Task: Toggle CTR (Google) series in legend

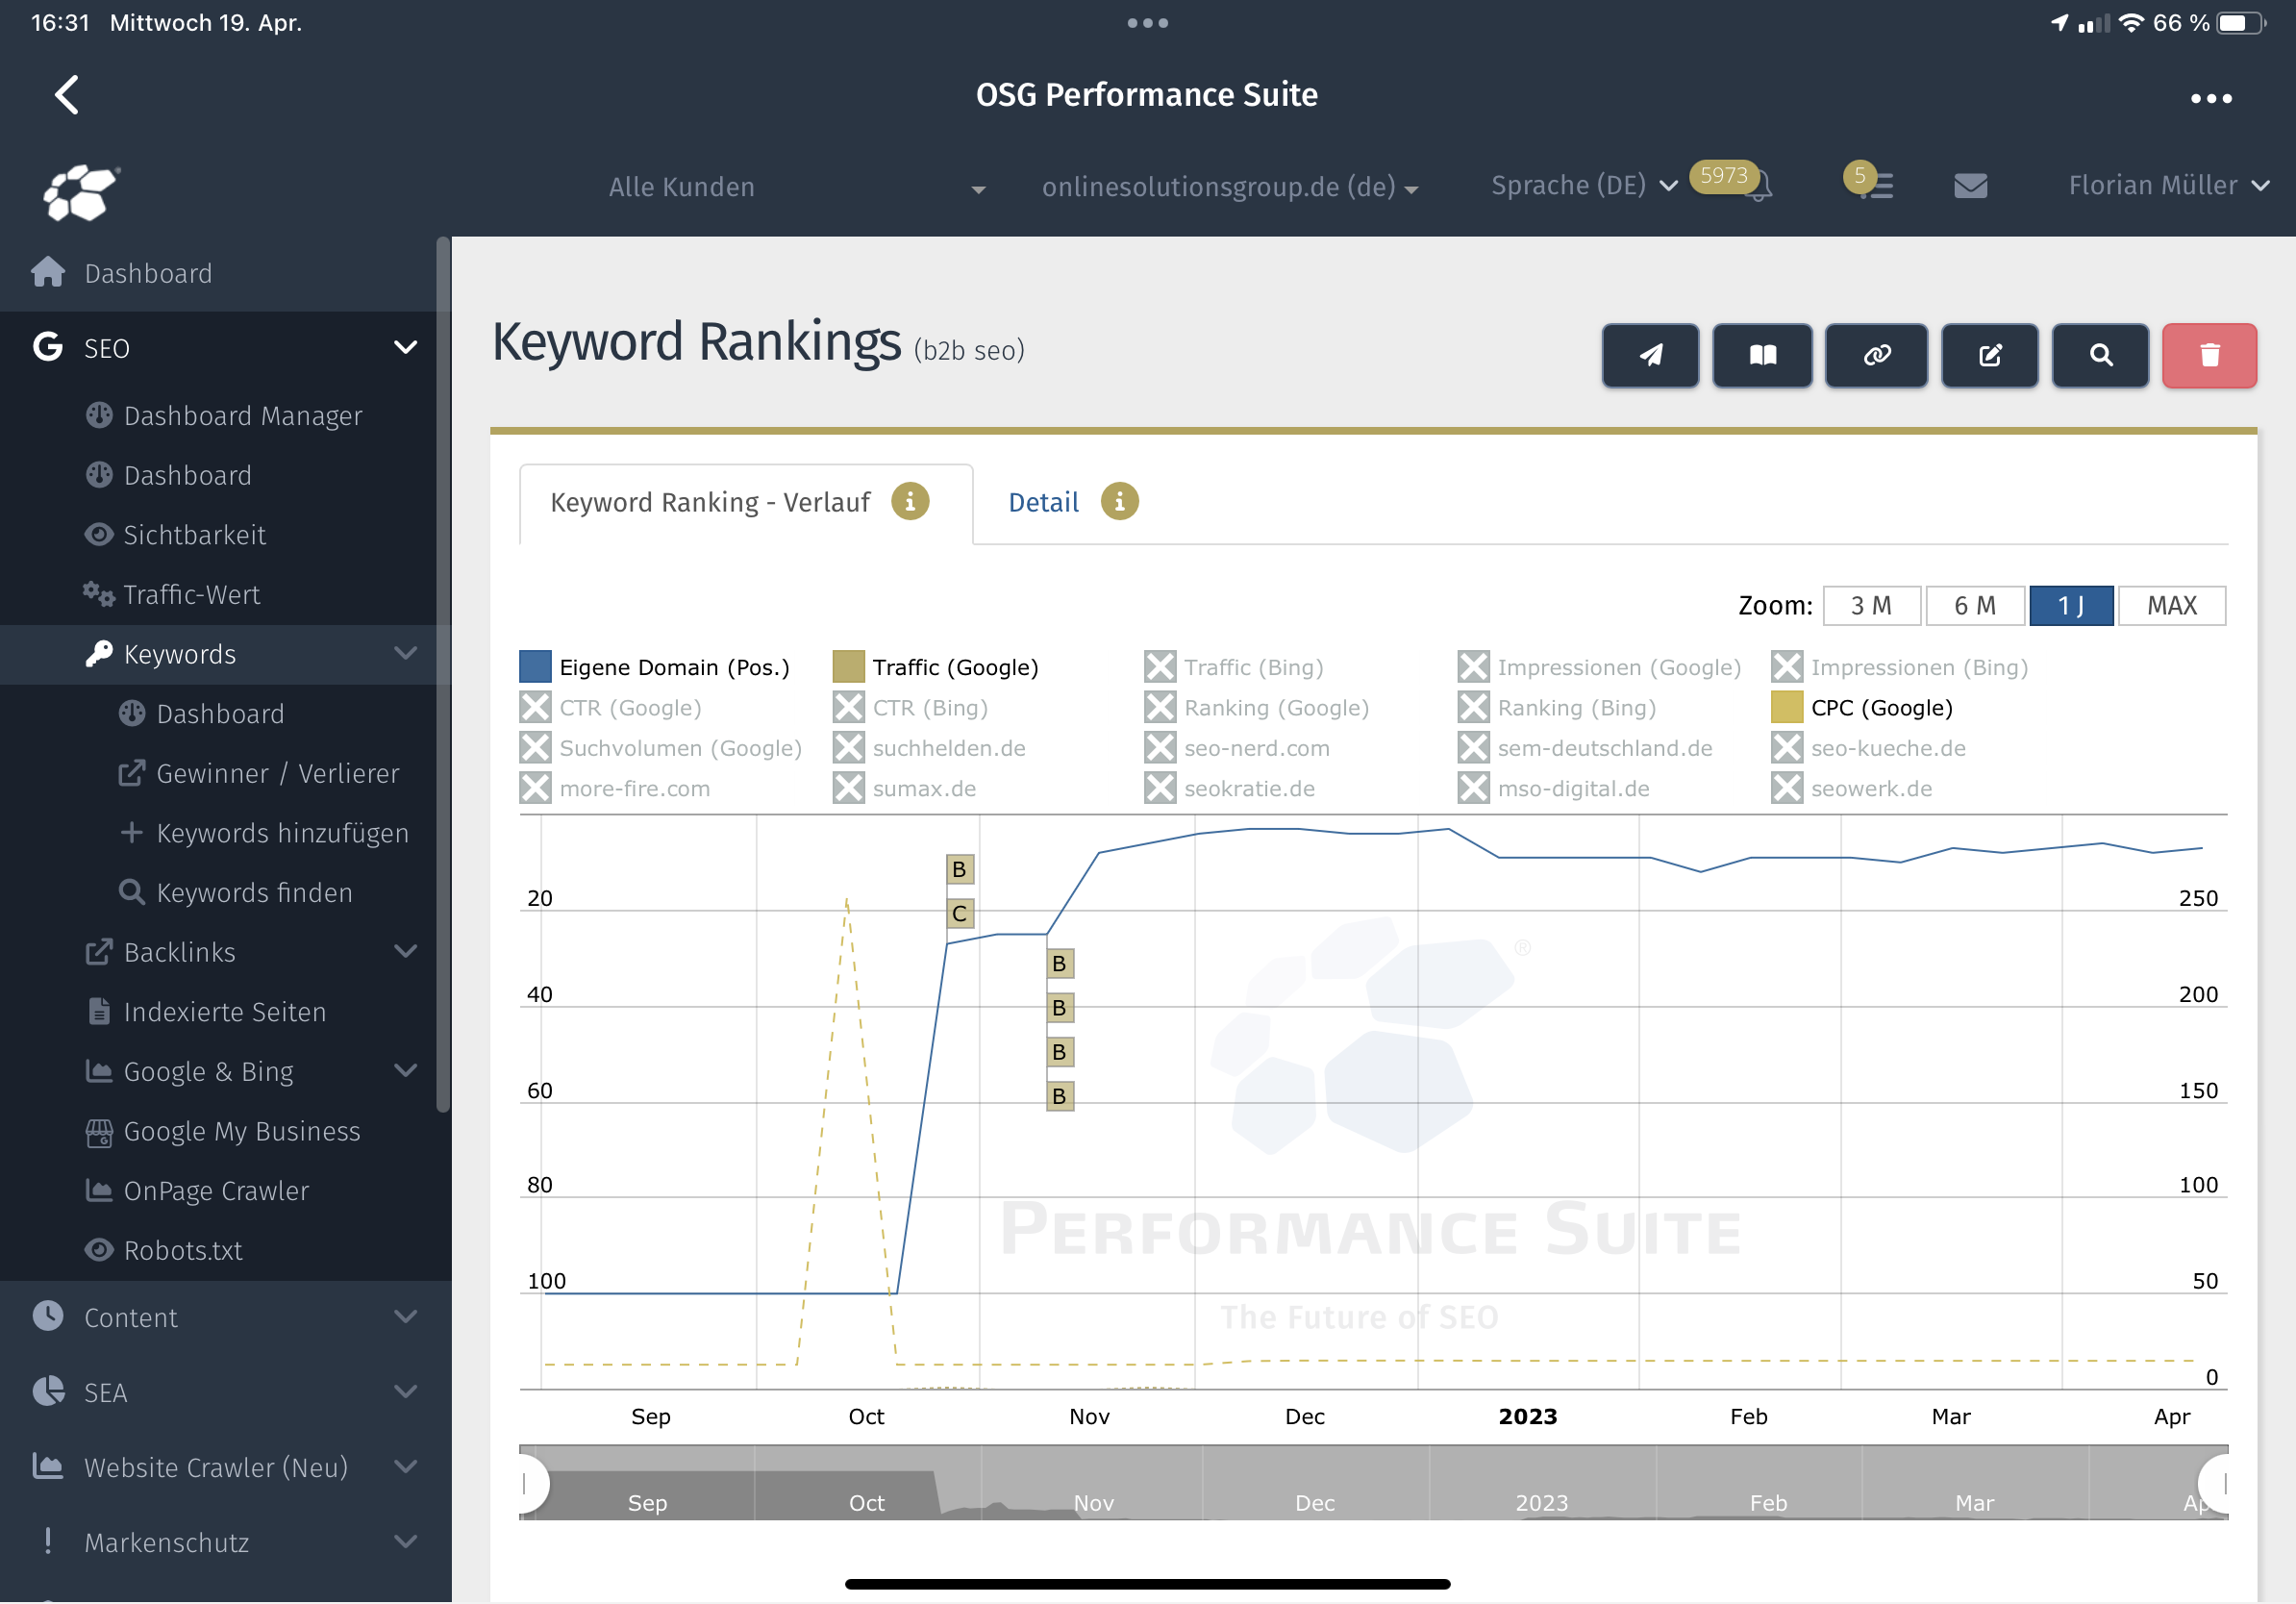Action: point(610,708)
